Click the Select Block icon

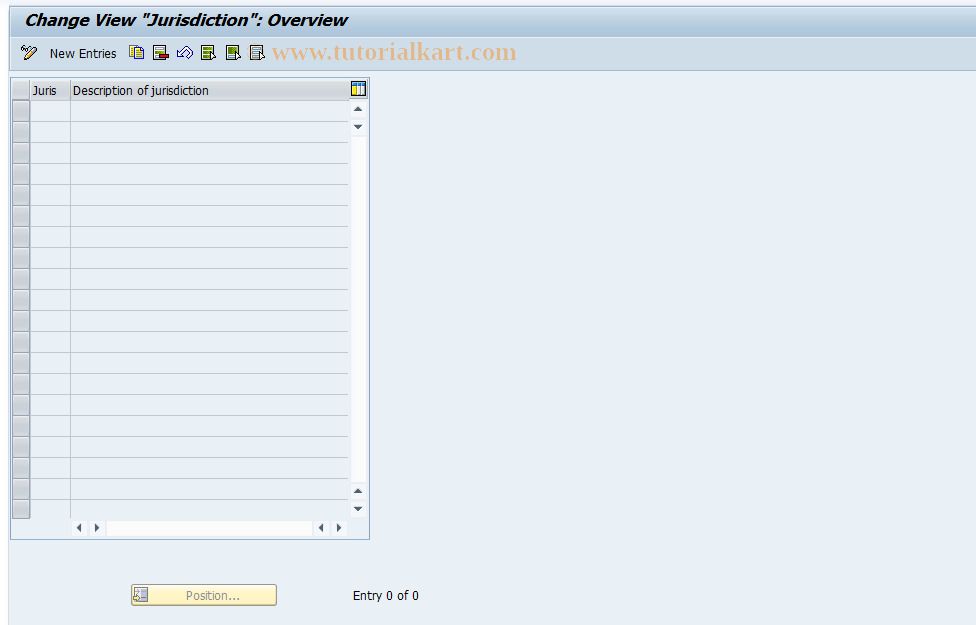[233, 53]
